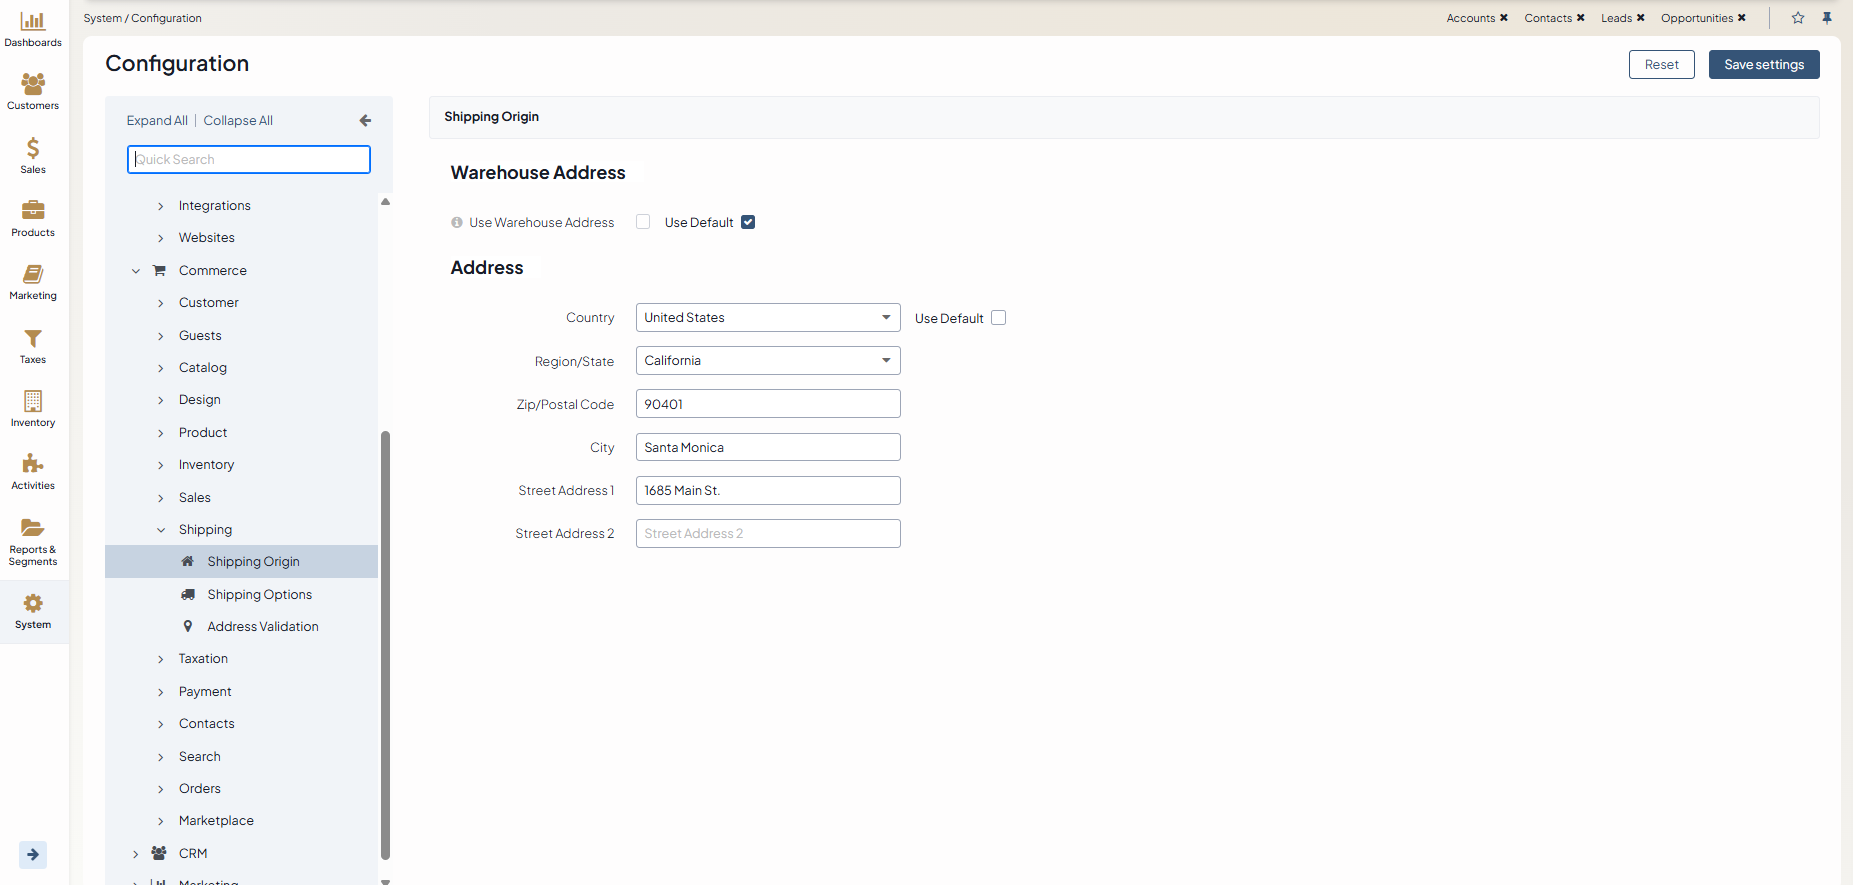
Task: Click the star favorite icon
Action: click(x=1798, y=18)
